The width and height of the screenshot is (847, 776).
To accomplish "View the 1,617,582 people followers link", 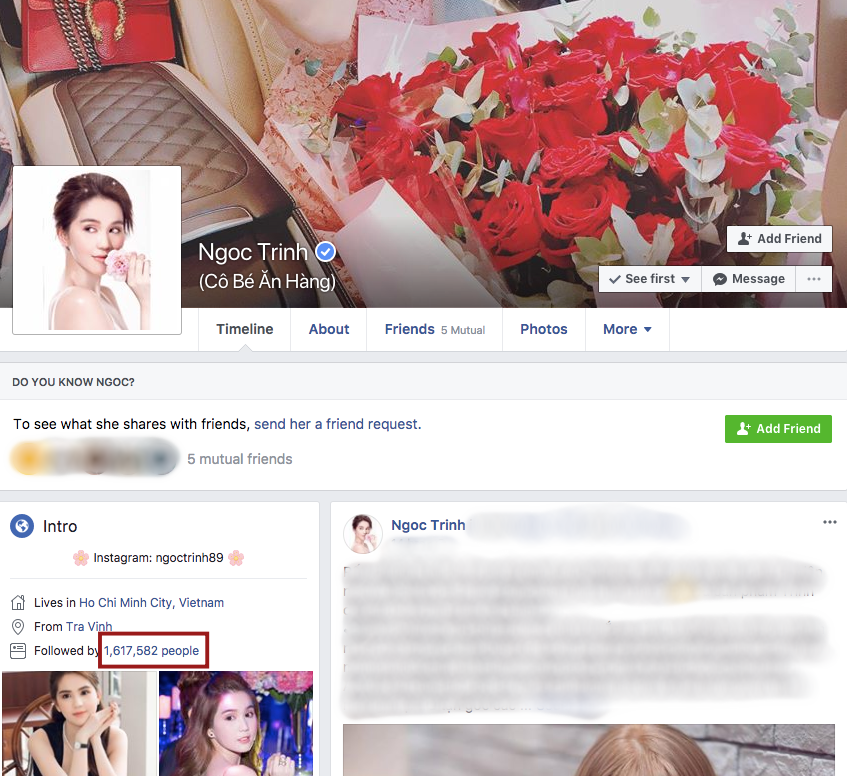I will point(152,651).
